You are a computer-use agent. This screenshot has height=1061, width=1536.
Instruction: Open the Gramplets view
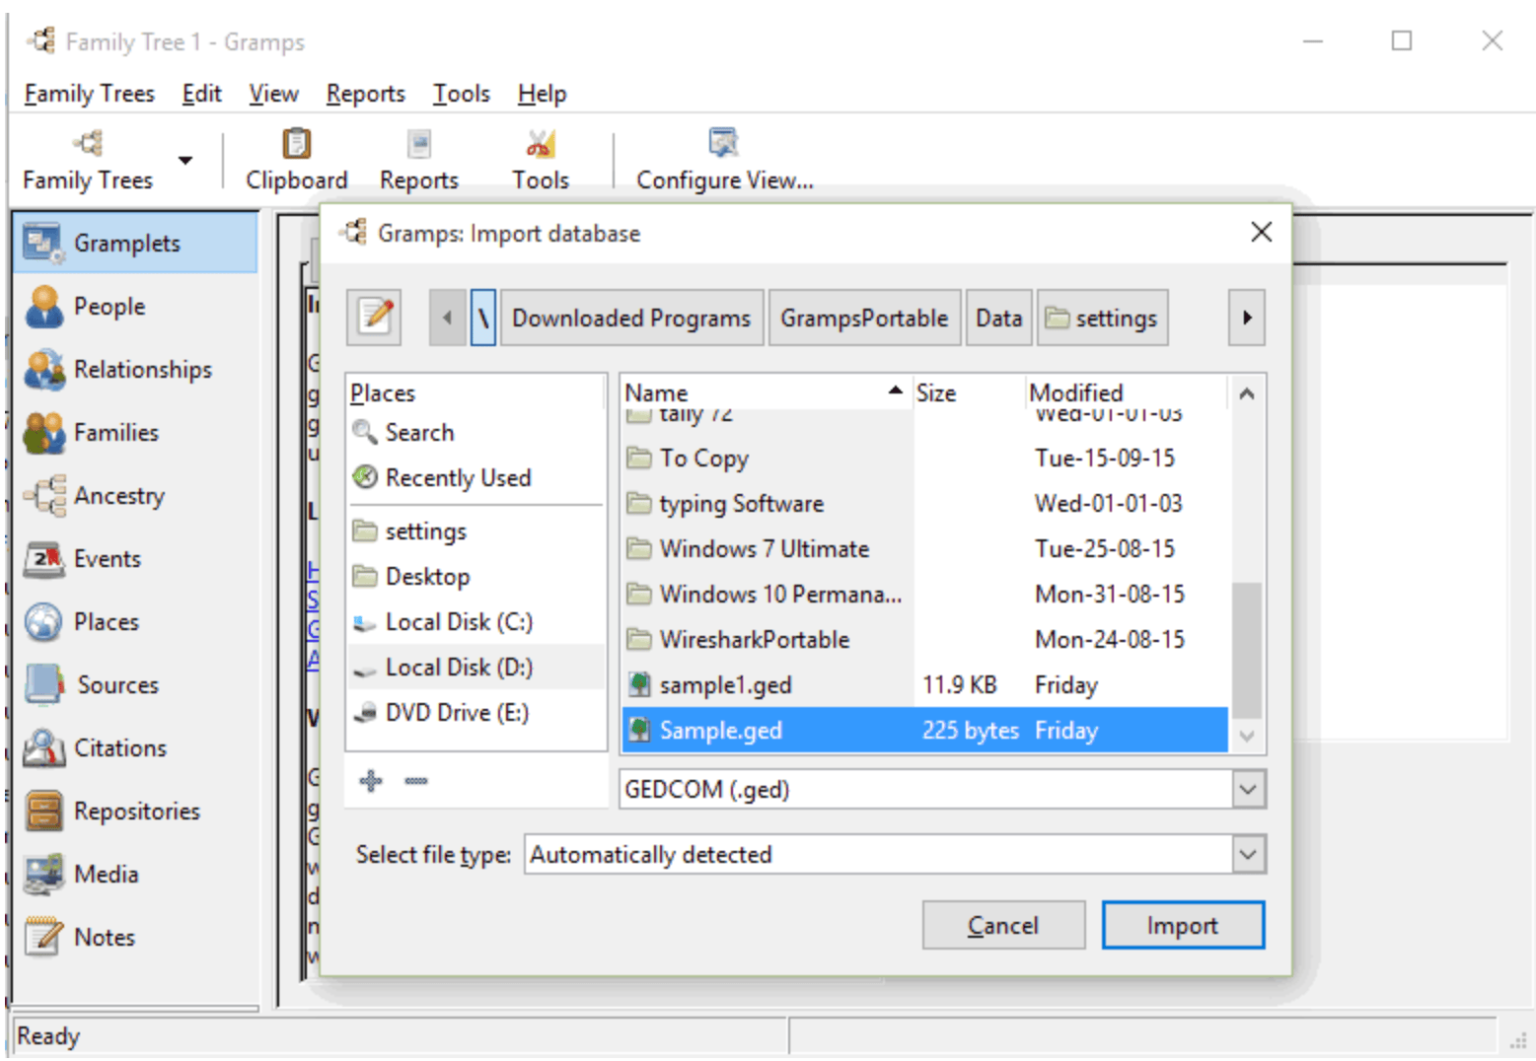(128, 242)
